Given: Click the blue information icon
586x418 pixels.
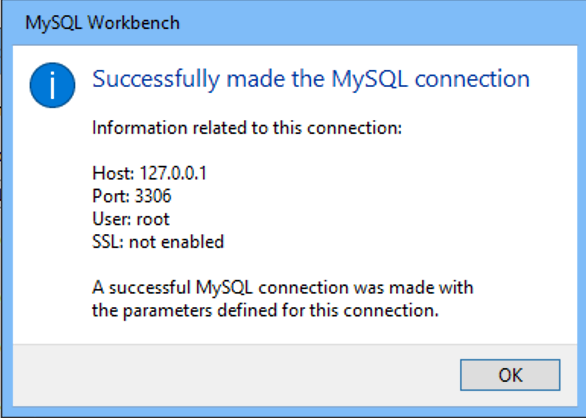Looking at the screenshot, I should click(52, 85).
